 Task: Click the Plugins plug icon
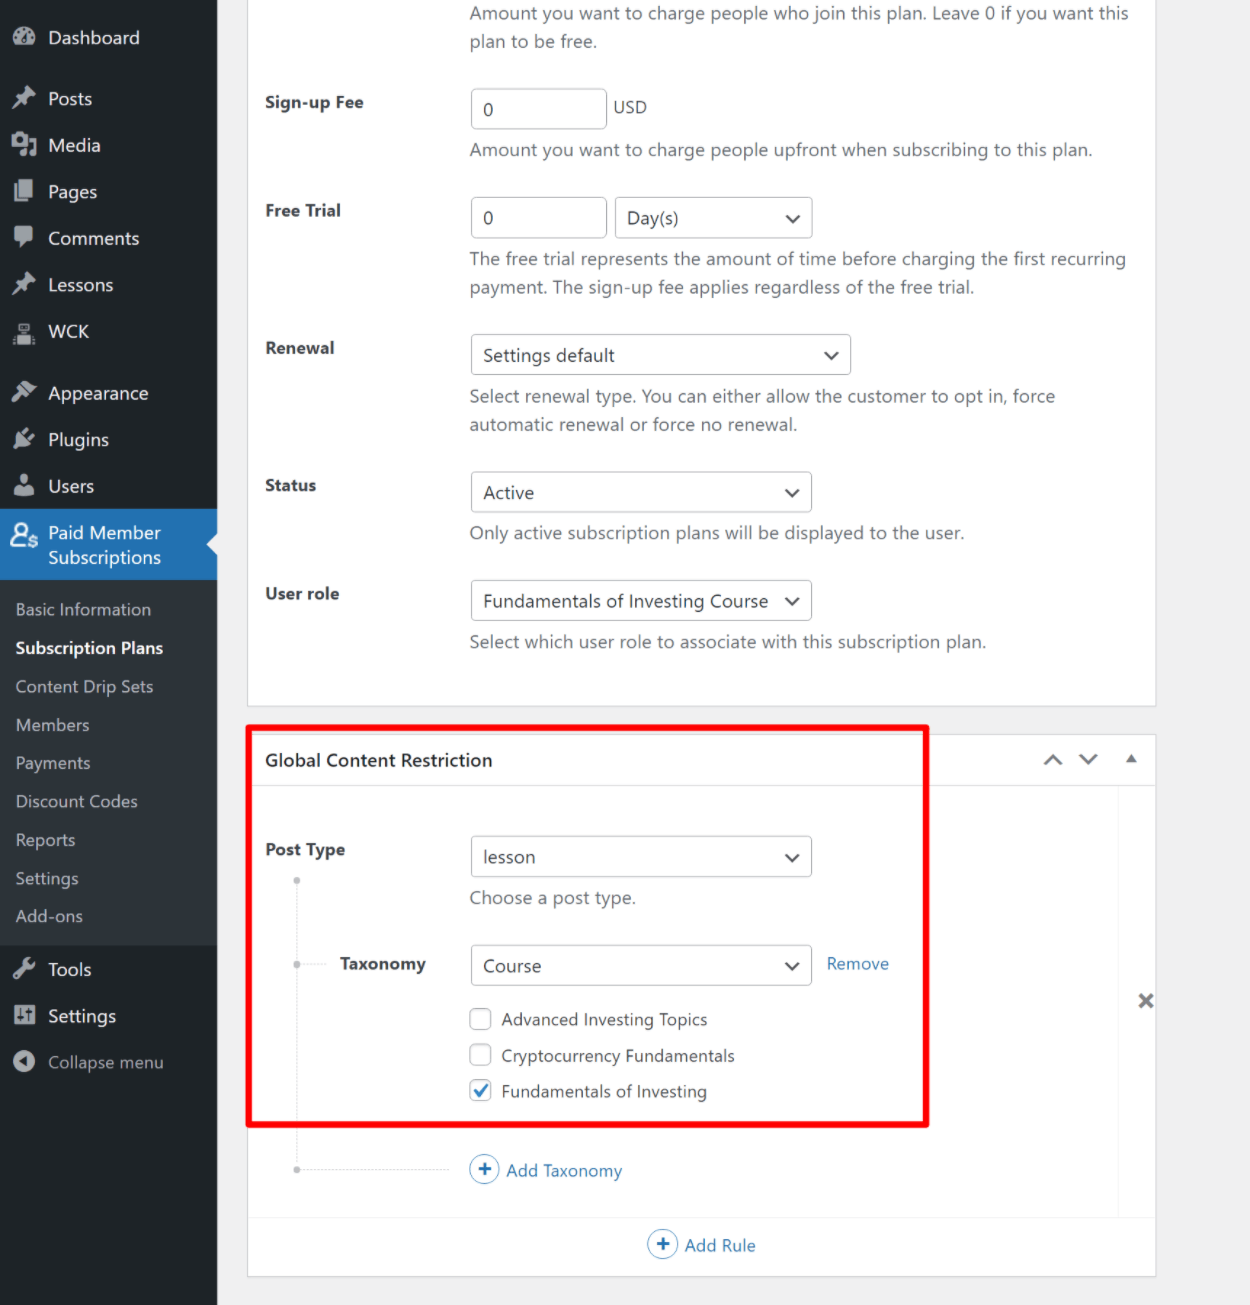24,439
